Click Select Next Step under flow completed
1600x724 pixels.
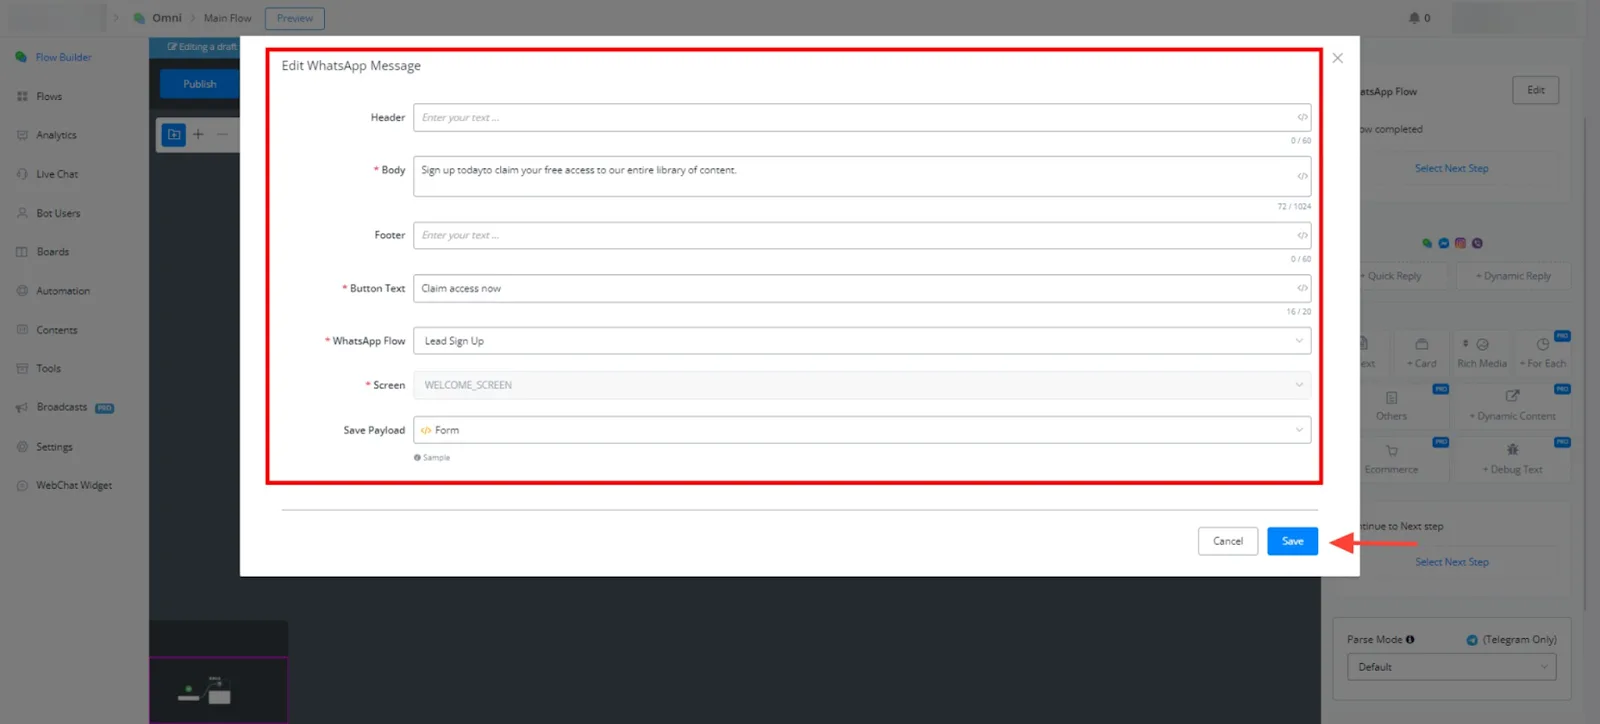[1452, 168]
